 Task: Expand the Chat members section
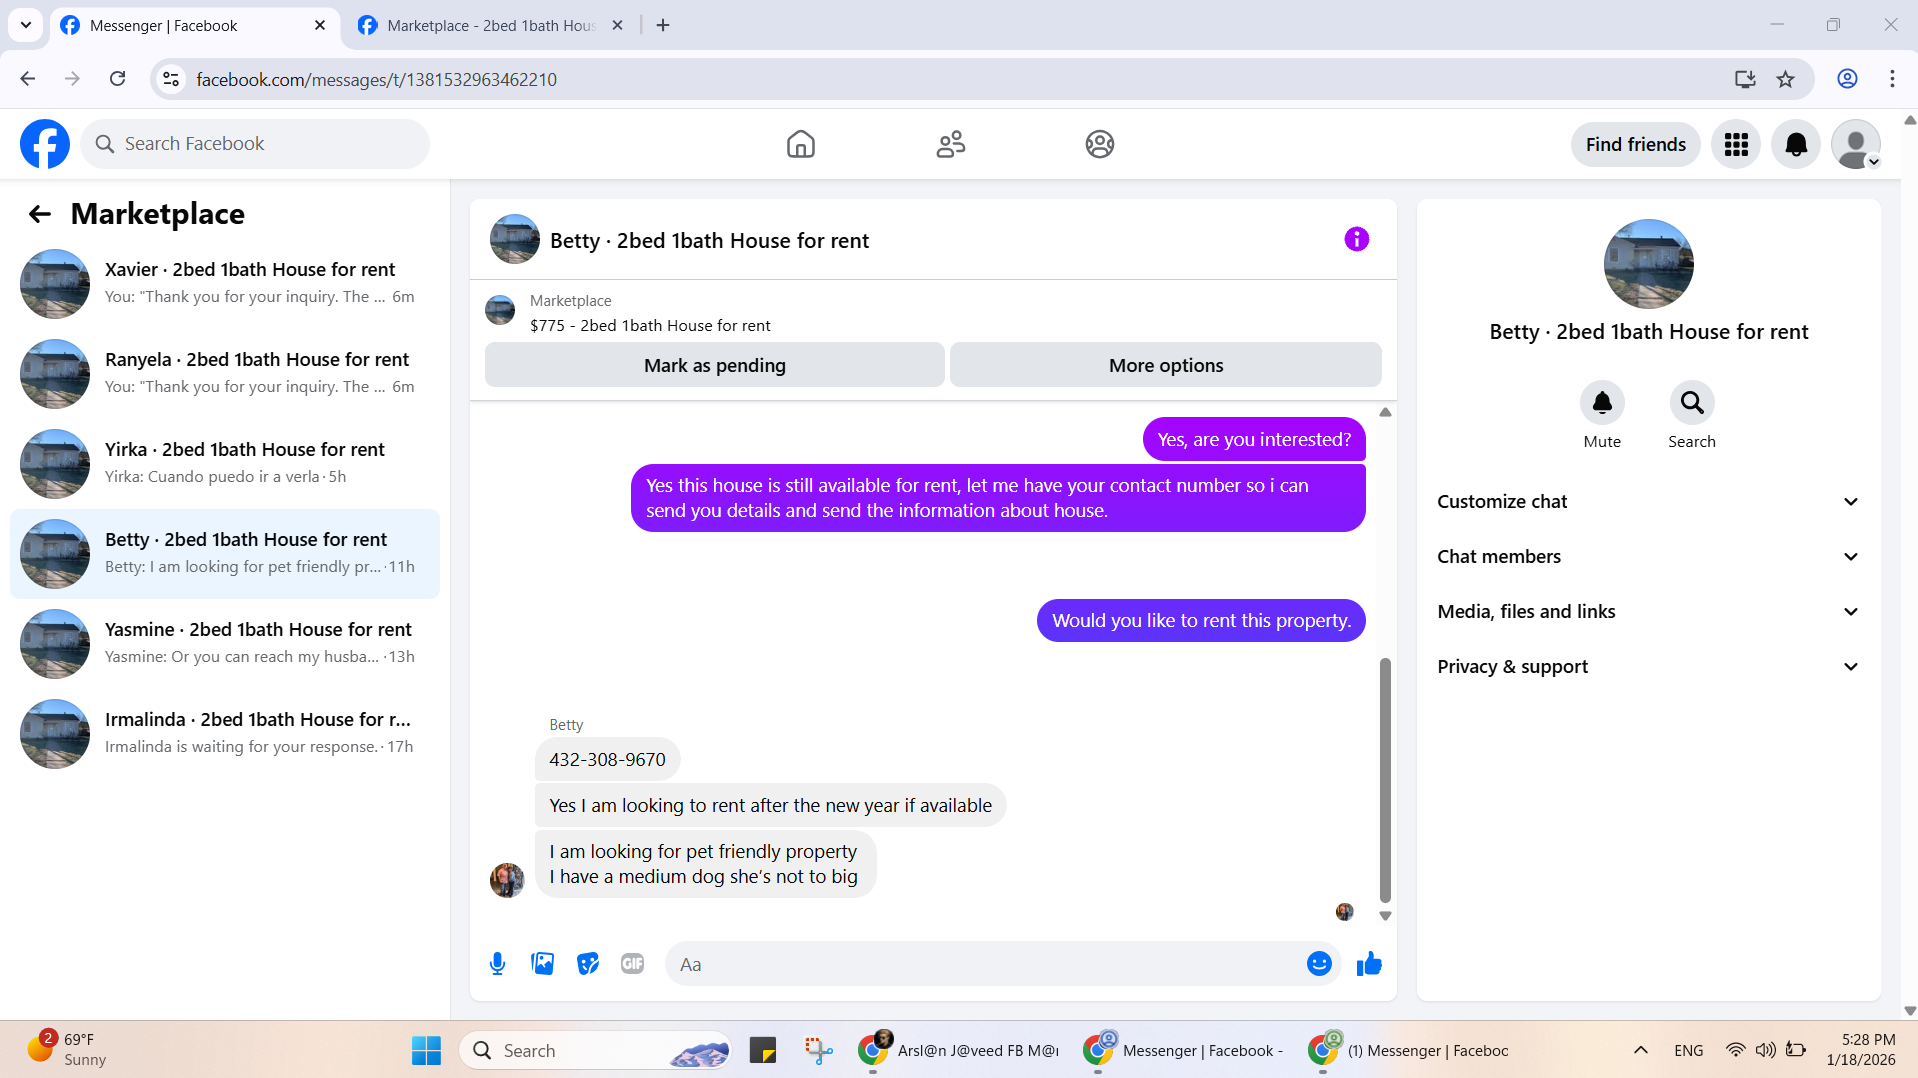click(1648, 557)
